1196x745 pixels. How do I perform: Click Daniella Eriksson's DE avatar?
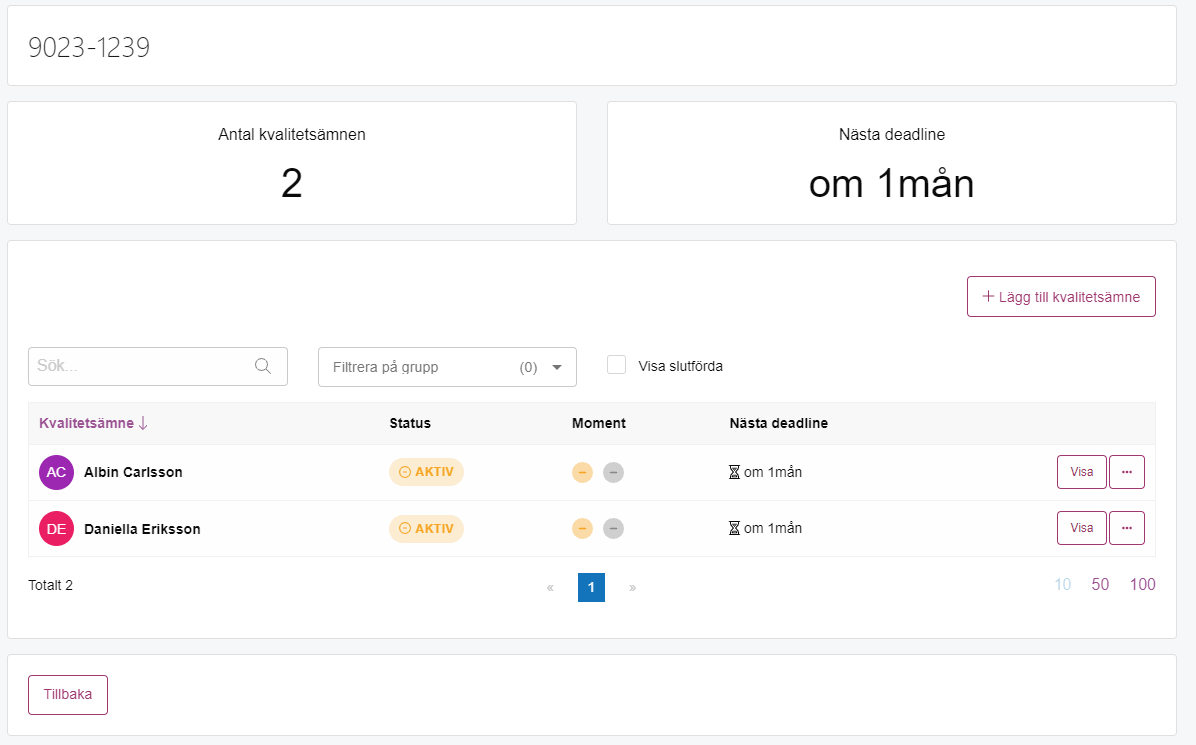click(x=56, y=528)
